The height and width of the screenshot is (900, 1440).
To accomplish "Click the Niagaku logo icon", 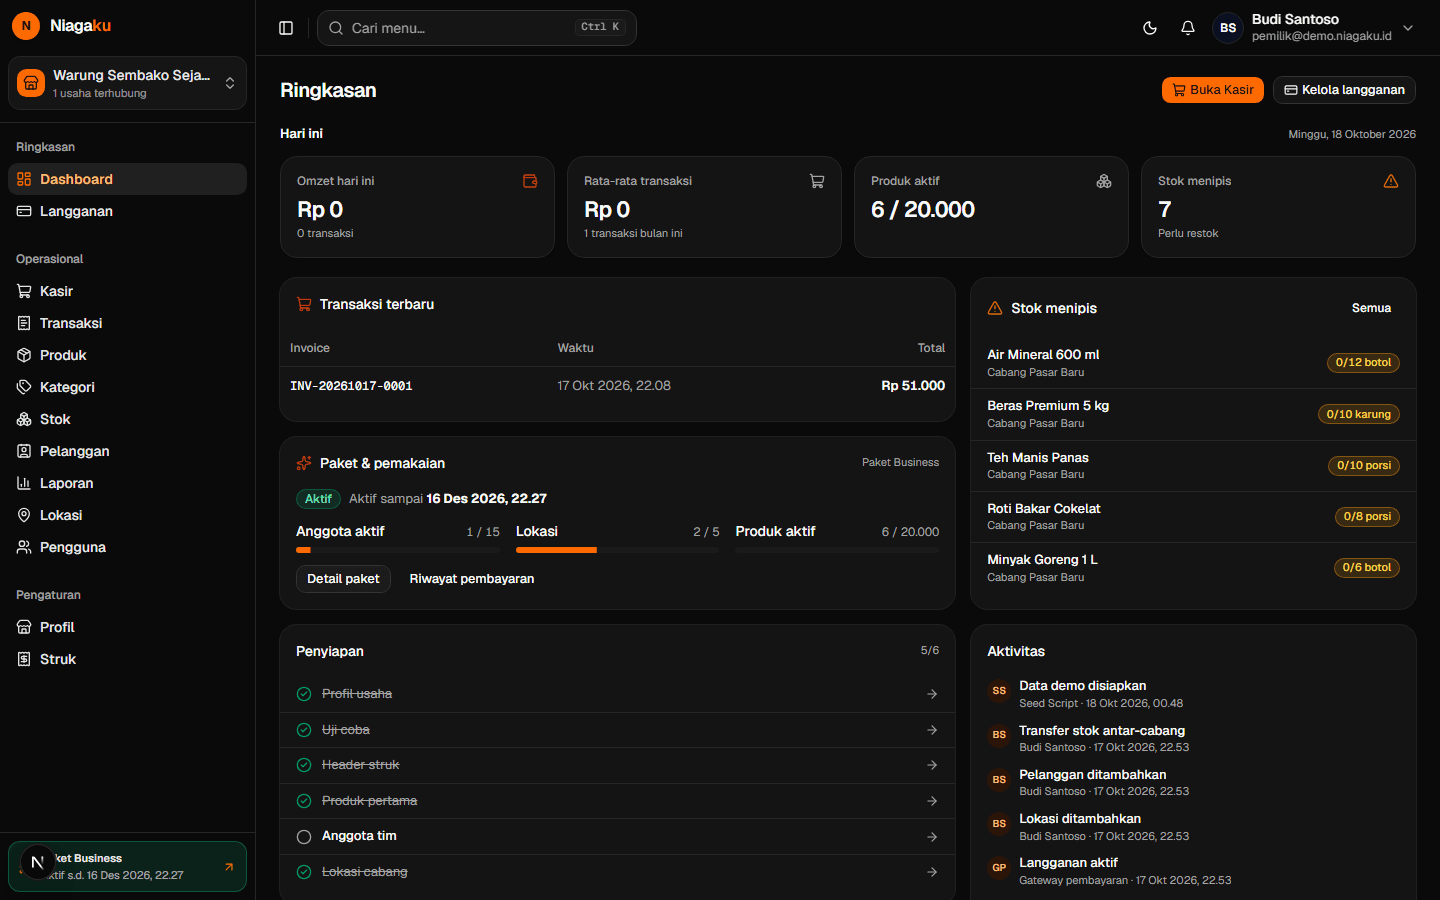I will coord(26,26).
